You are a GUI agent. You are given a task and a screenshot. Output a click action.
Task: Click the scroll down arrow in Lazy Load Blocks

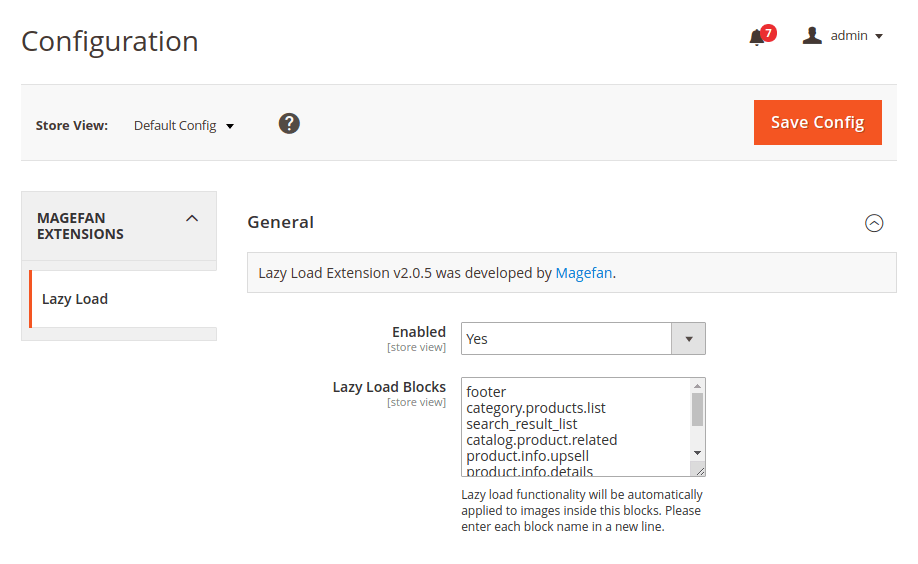coord(697,453)
